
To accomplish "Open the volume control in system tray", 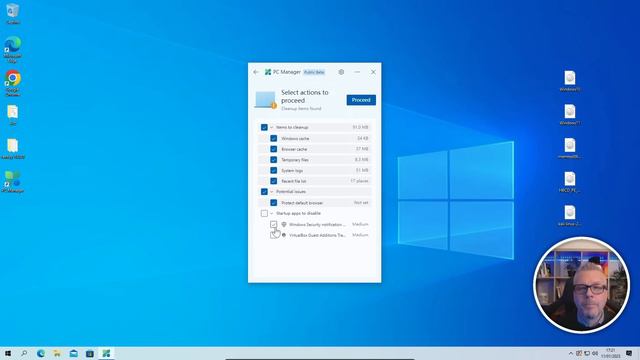I will click(596, 353).
